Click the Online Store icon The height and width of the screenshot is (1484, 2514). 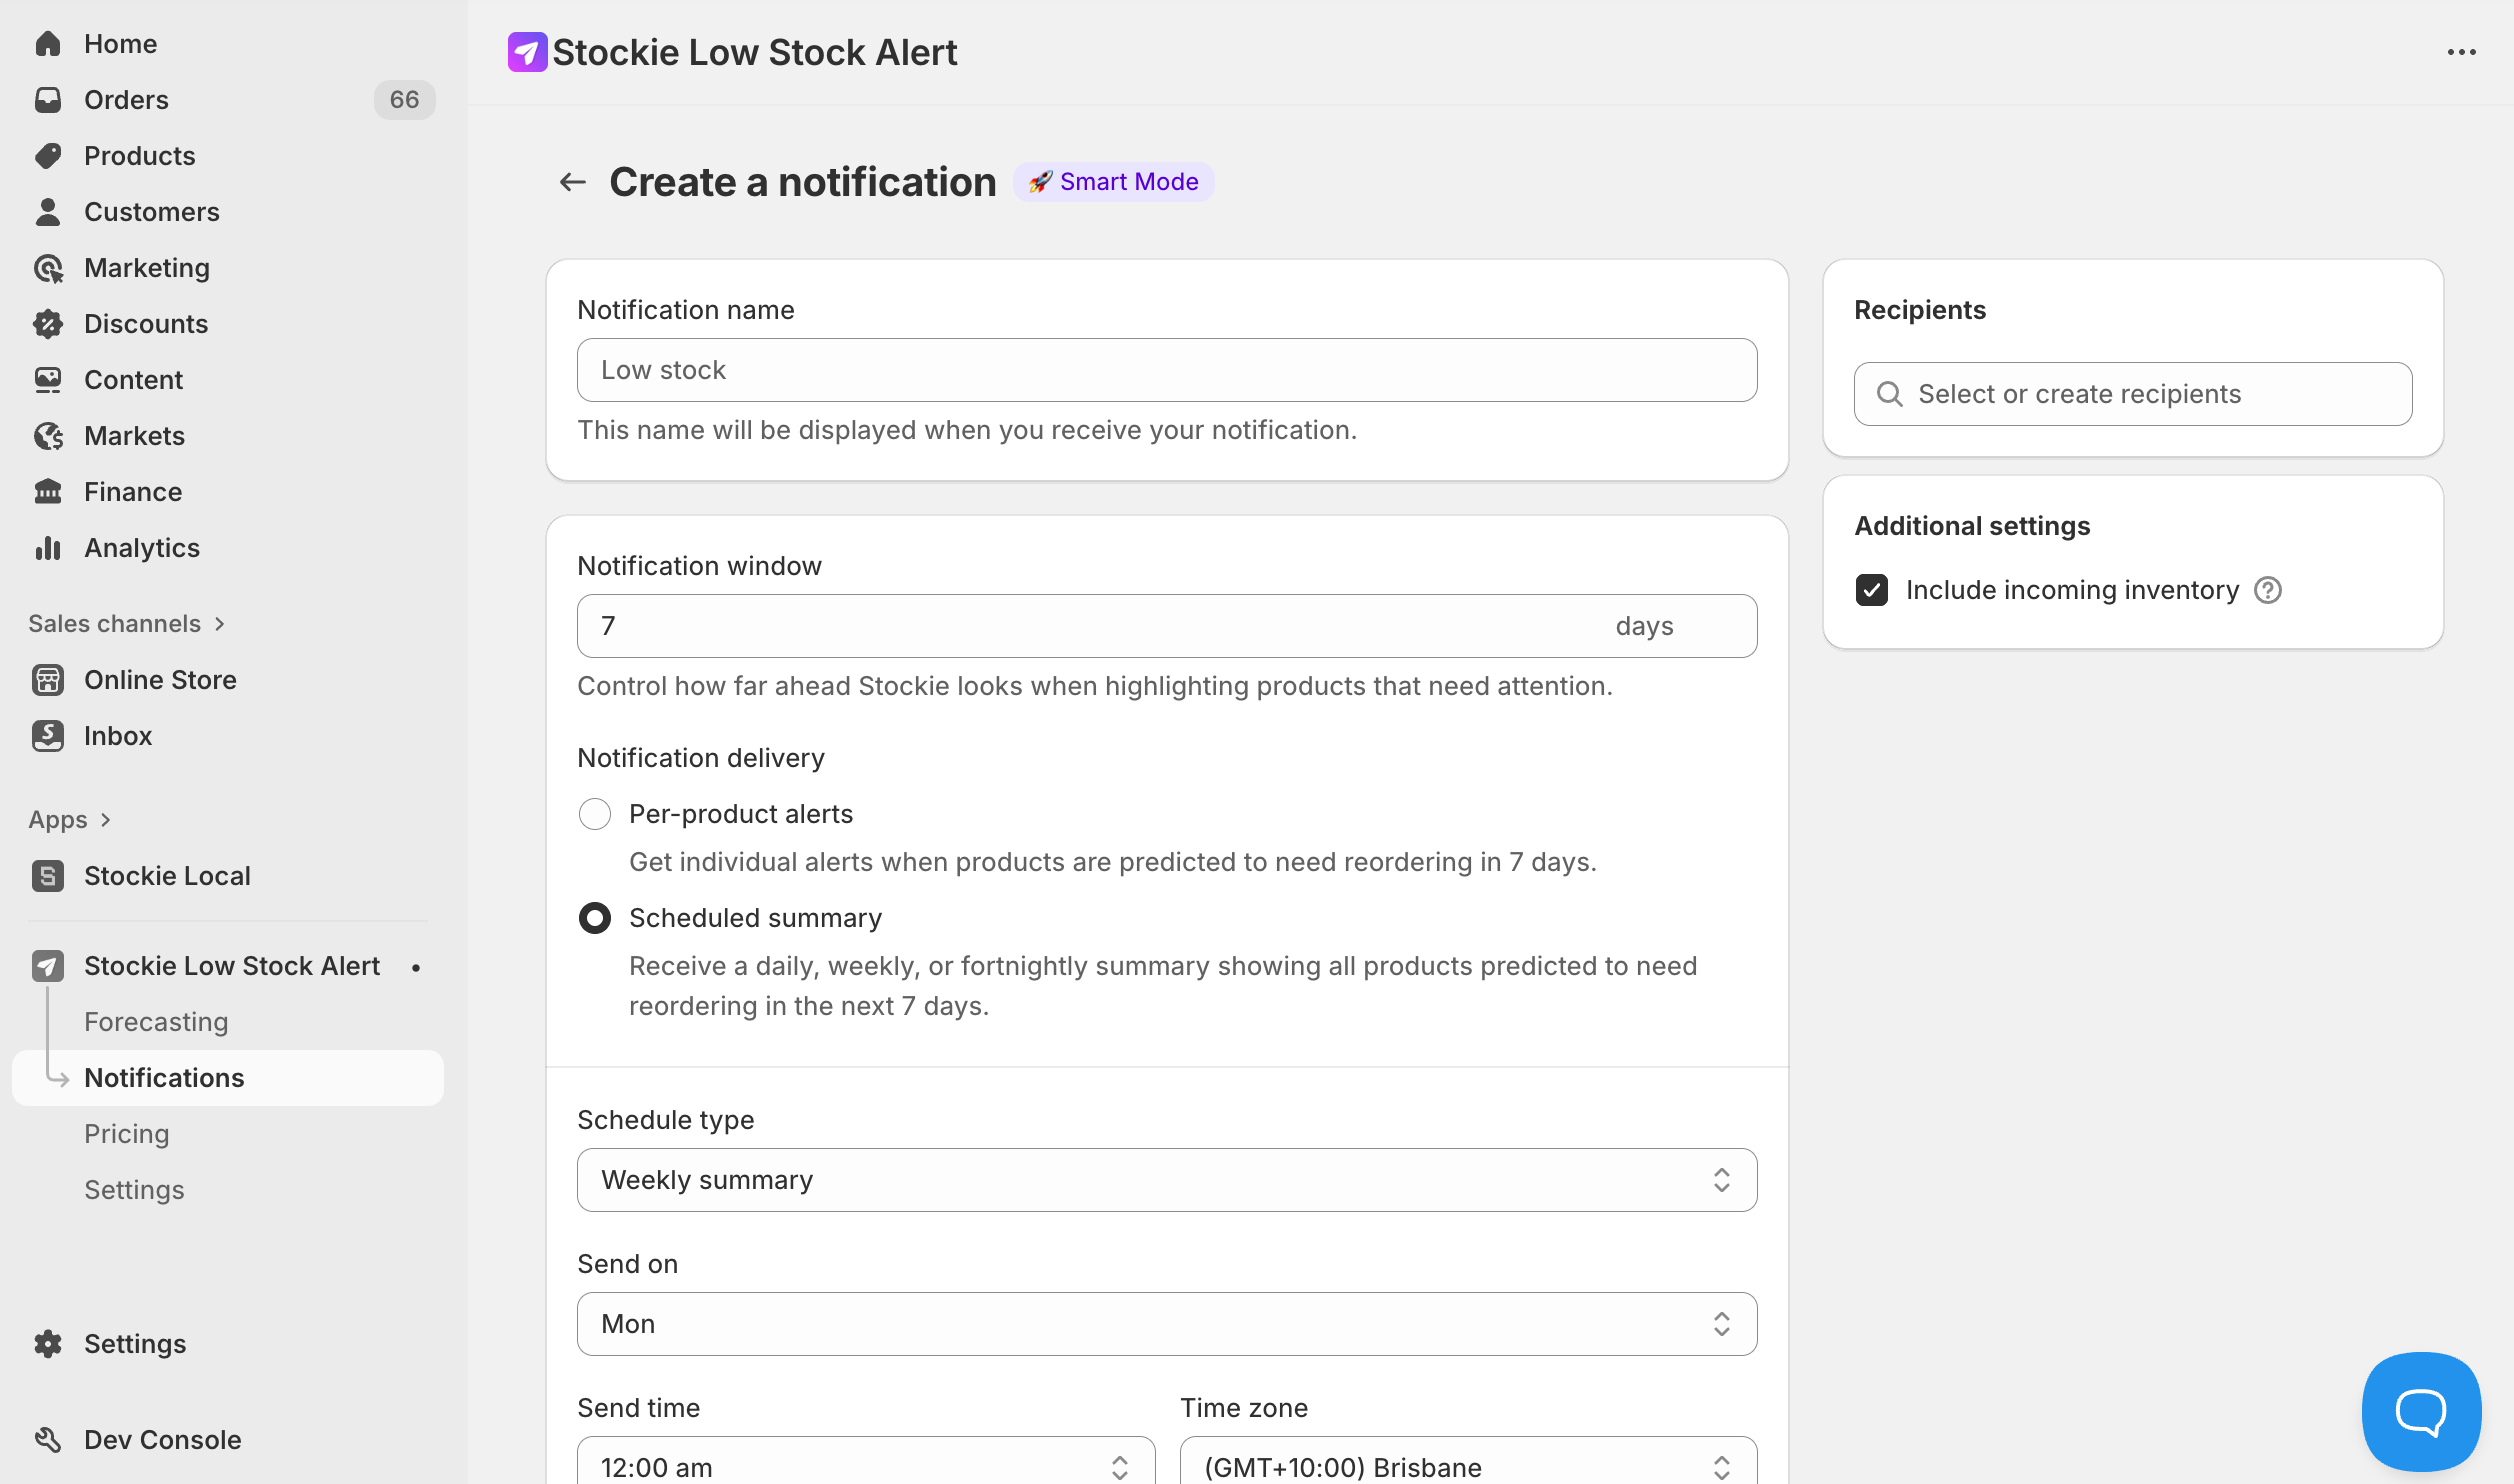click(48, 680)
